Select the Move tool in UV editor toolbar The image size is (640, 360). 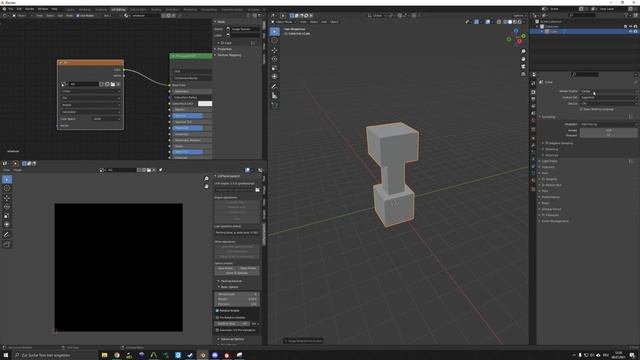(x=7, y=198)
